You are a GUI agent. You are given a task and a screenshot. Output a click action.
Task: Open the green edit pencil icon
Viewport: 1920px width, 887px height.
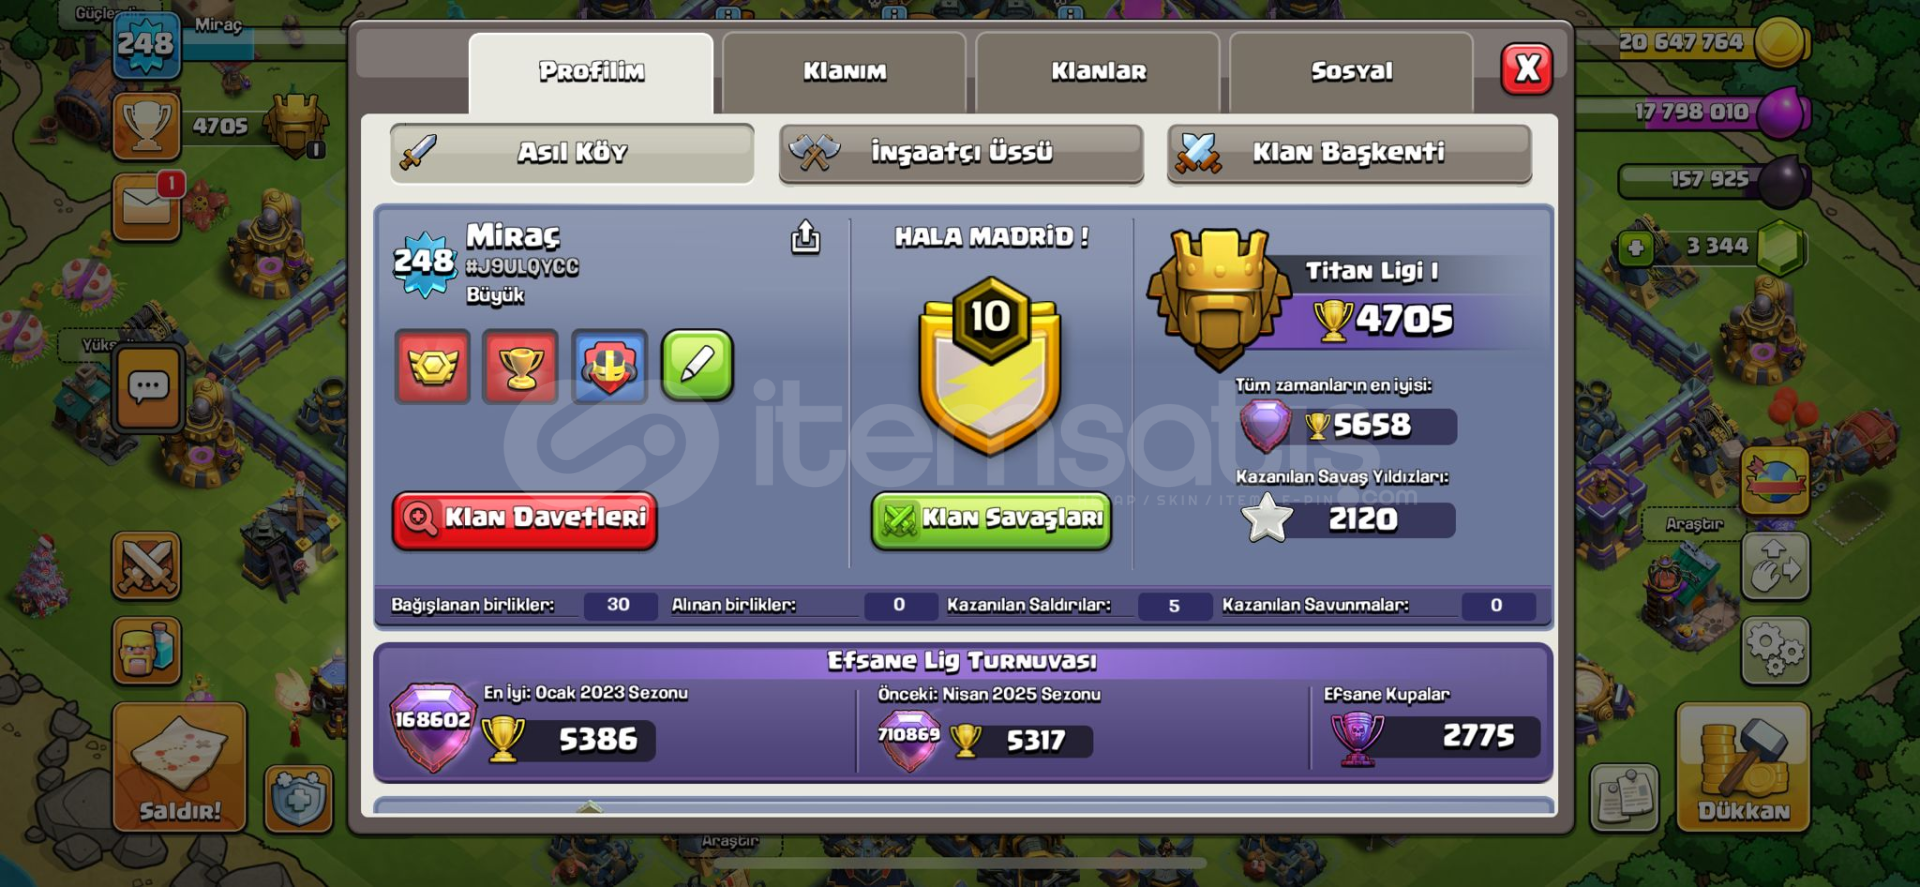[697, 365]
